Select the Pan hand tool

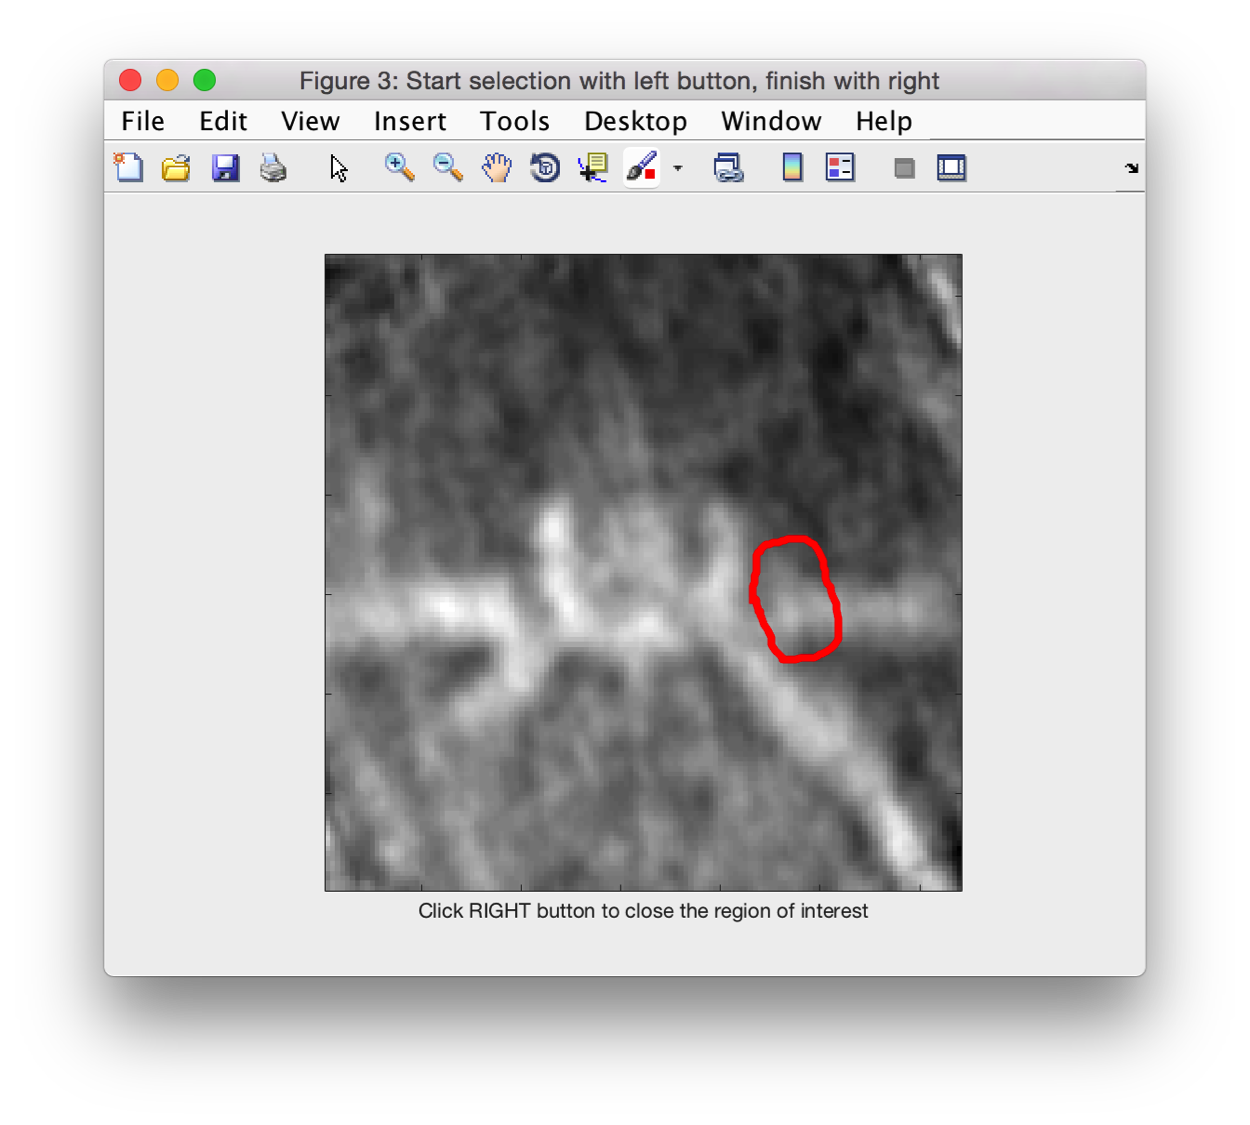[496, 167]
